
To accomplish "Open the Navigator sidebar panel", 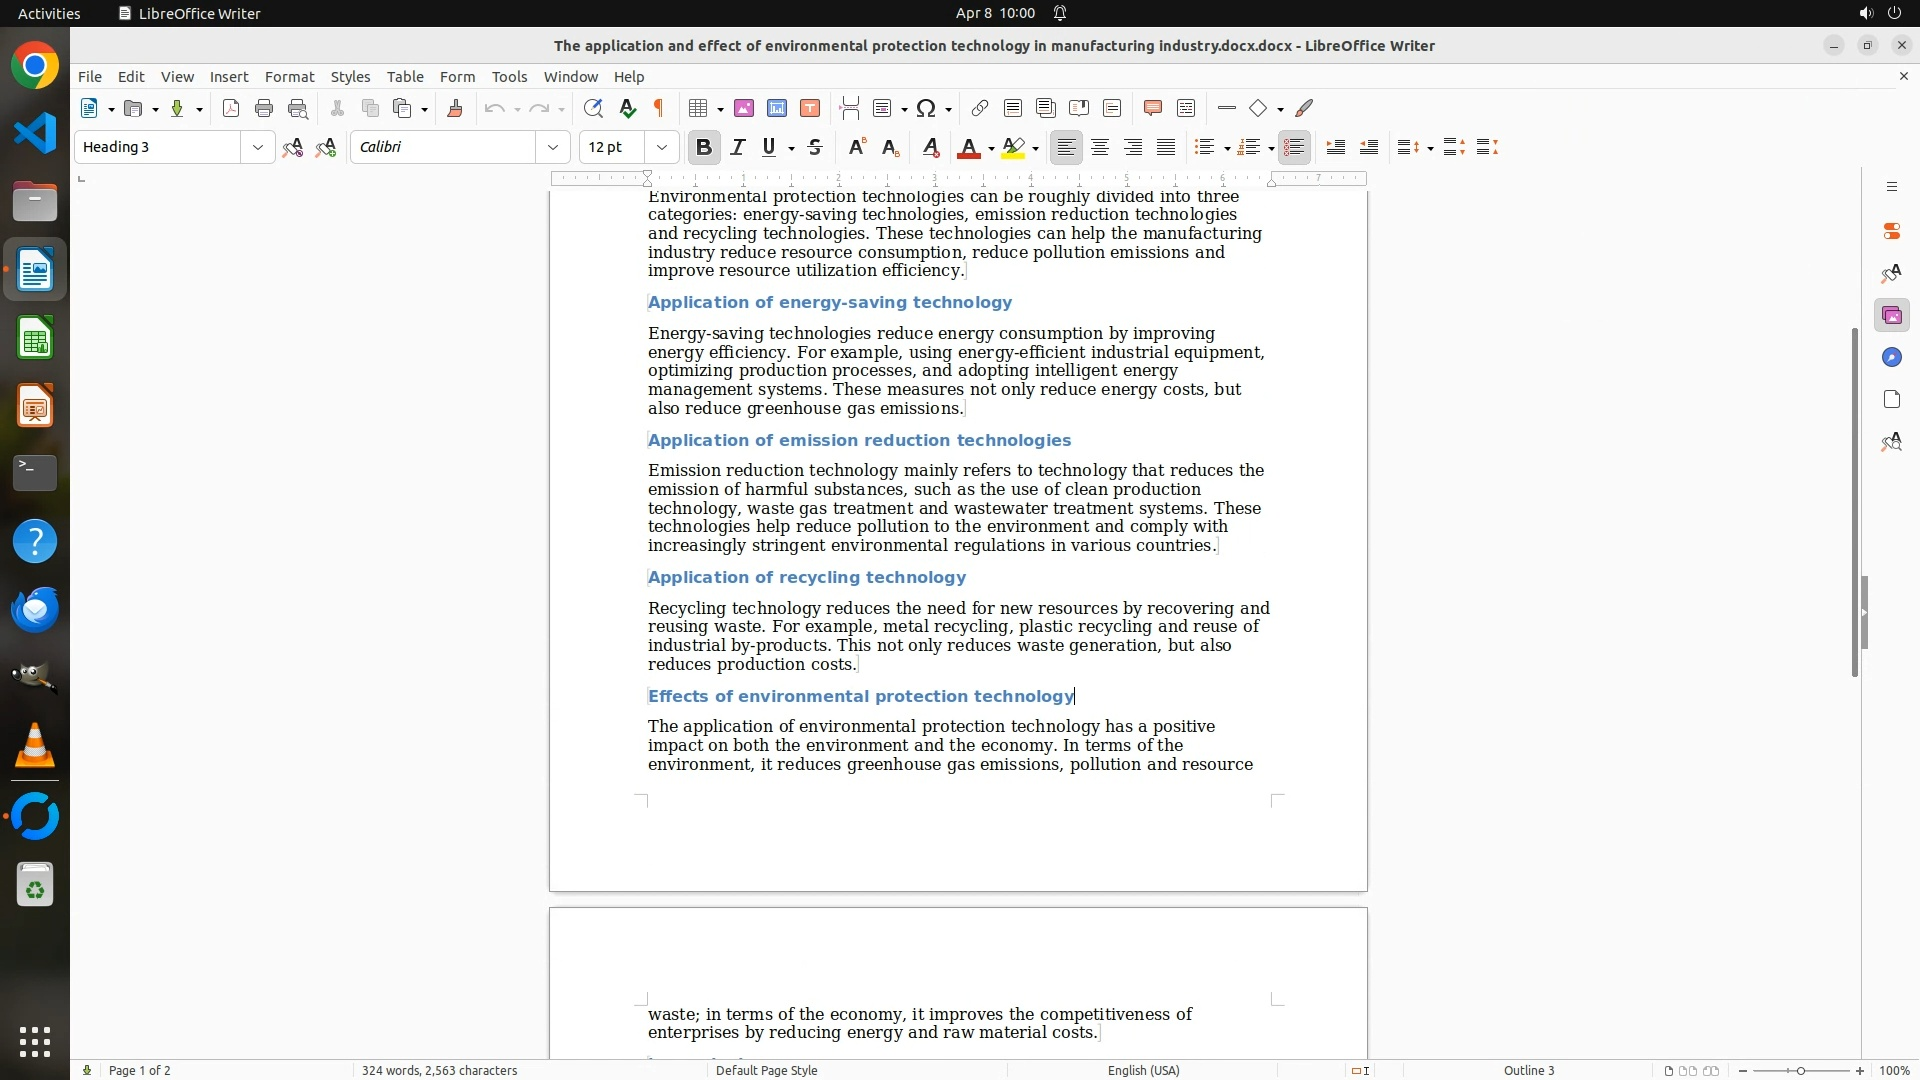I will click(1891, 358).
